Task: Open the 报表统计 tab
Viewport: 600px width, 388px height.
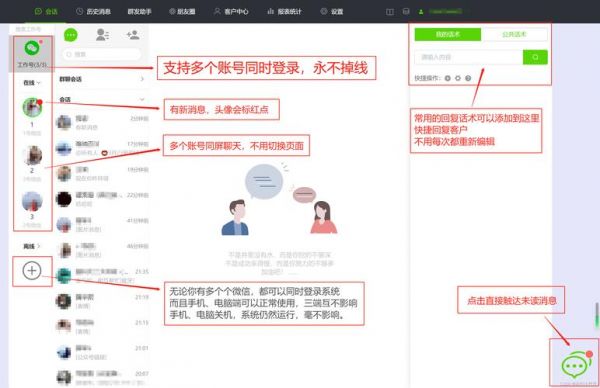Action: point(284,11)
